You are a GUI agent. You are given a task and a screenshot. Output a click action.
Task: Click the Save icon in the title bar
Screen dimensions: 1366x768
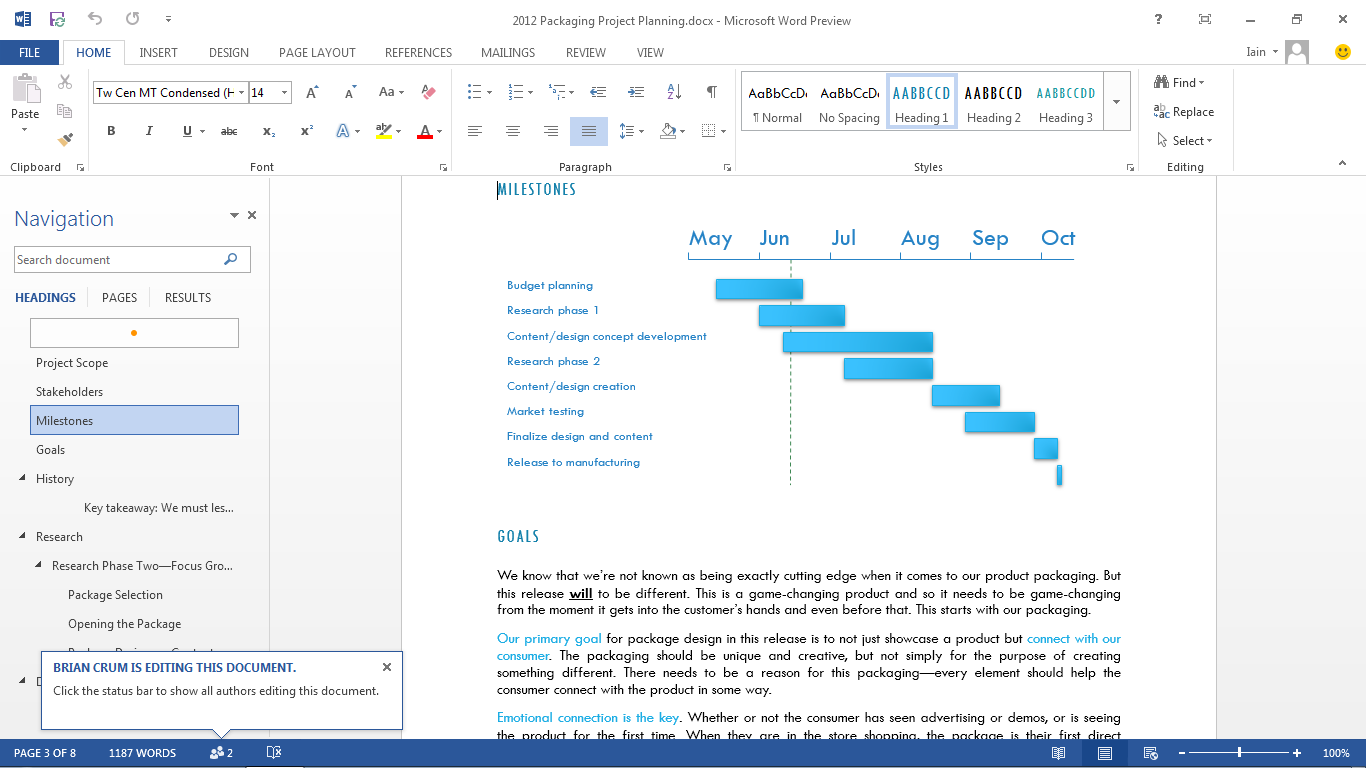point(57,19)
